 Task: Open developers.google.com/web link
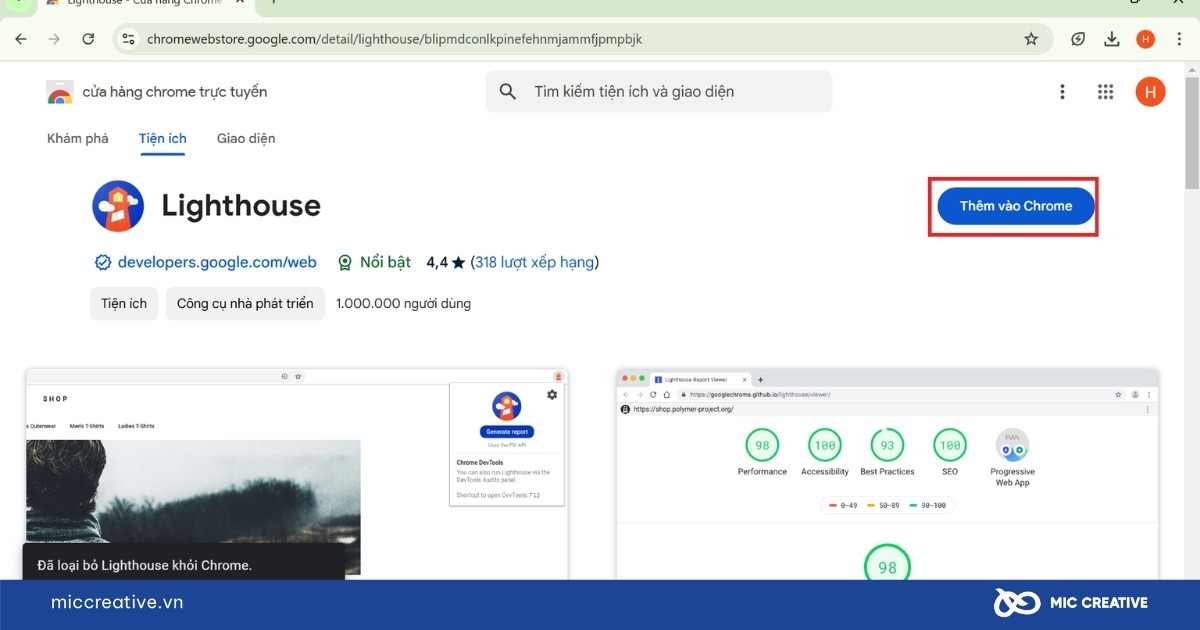[217, 262]
